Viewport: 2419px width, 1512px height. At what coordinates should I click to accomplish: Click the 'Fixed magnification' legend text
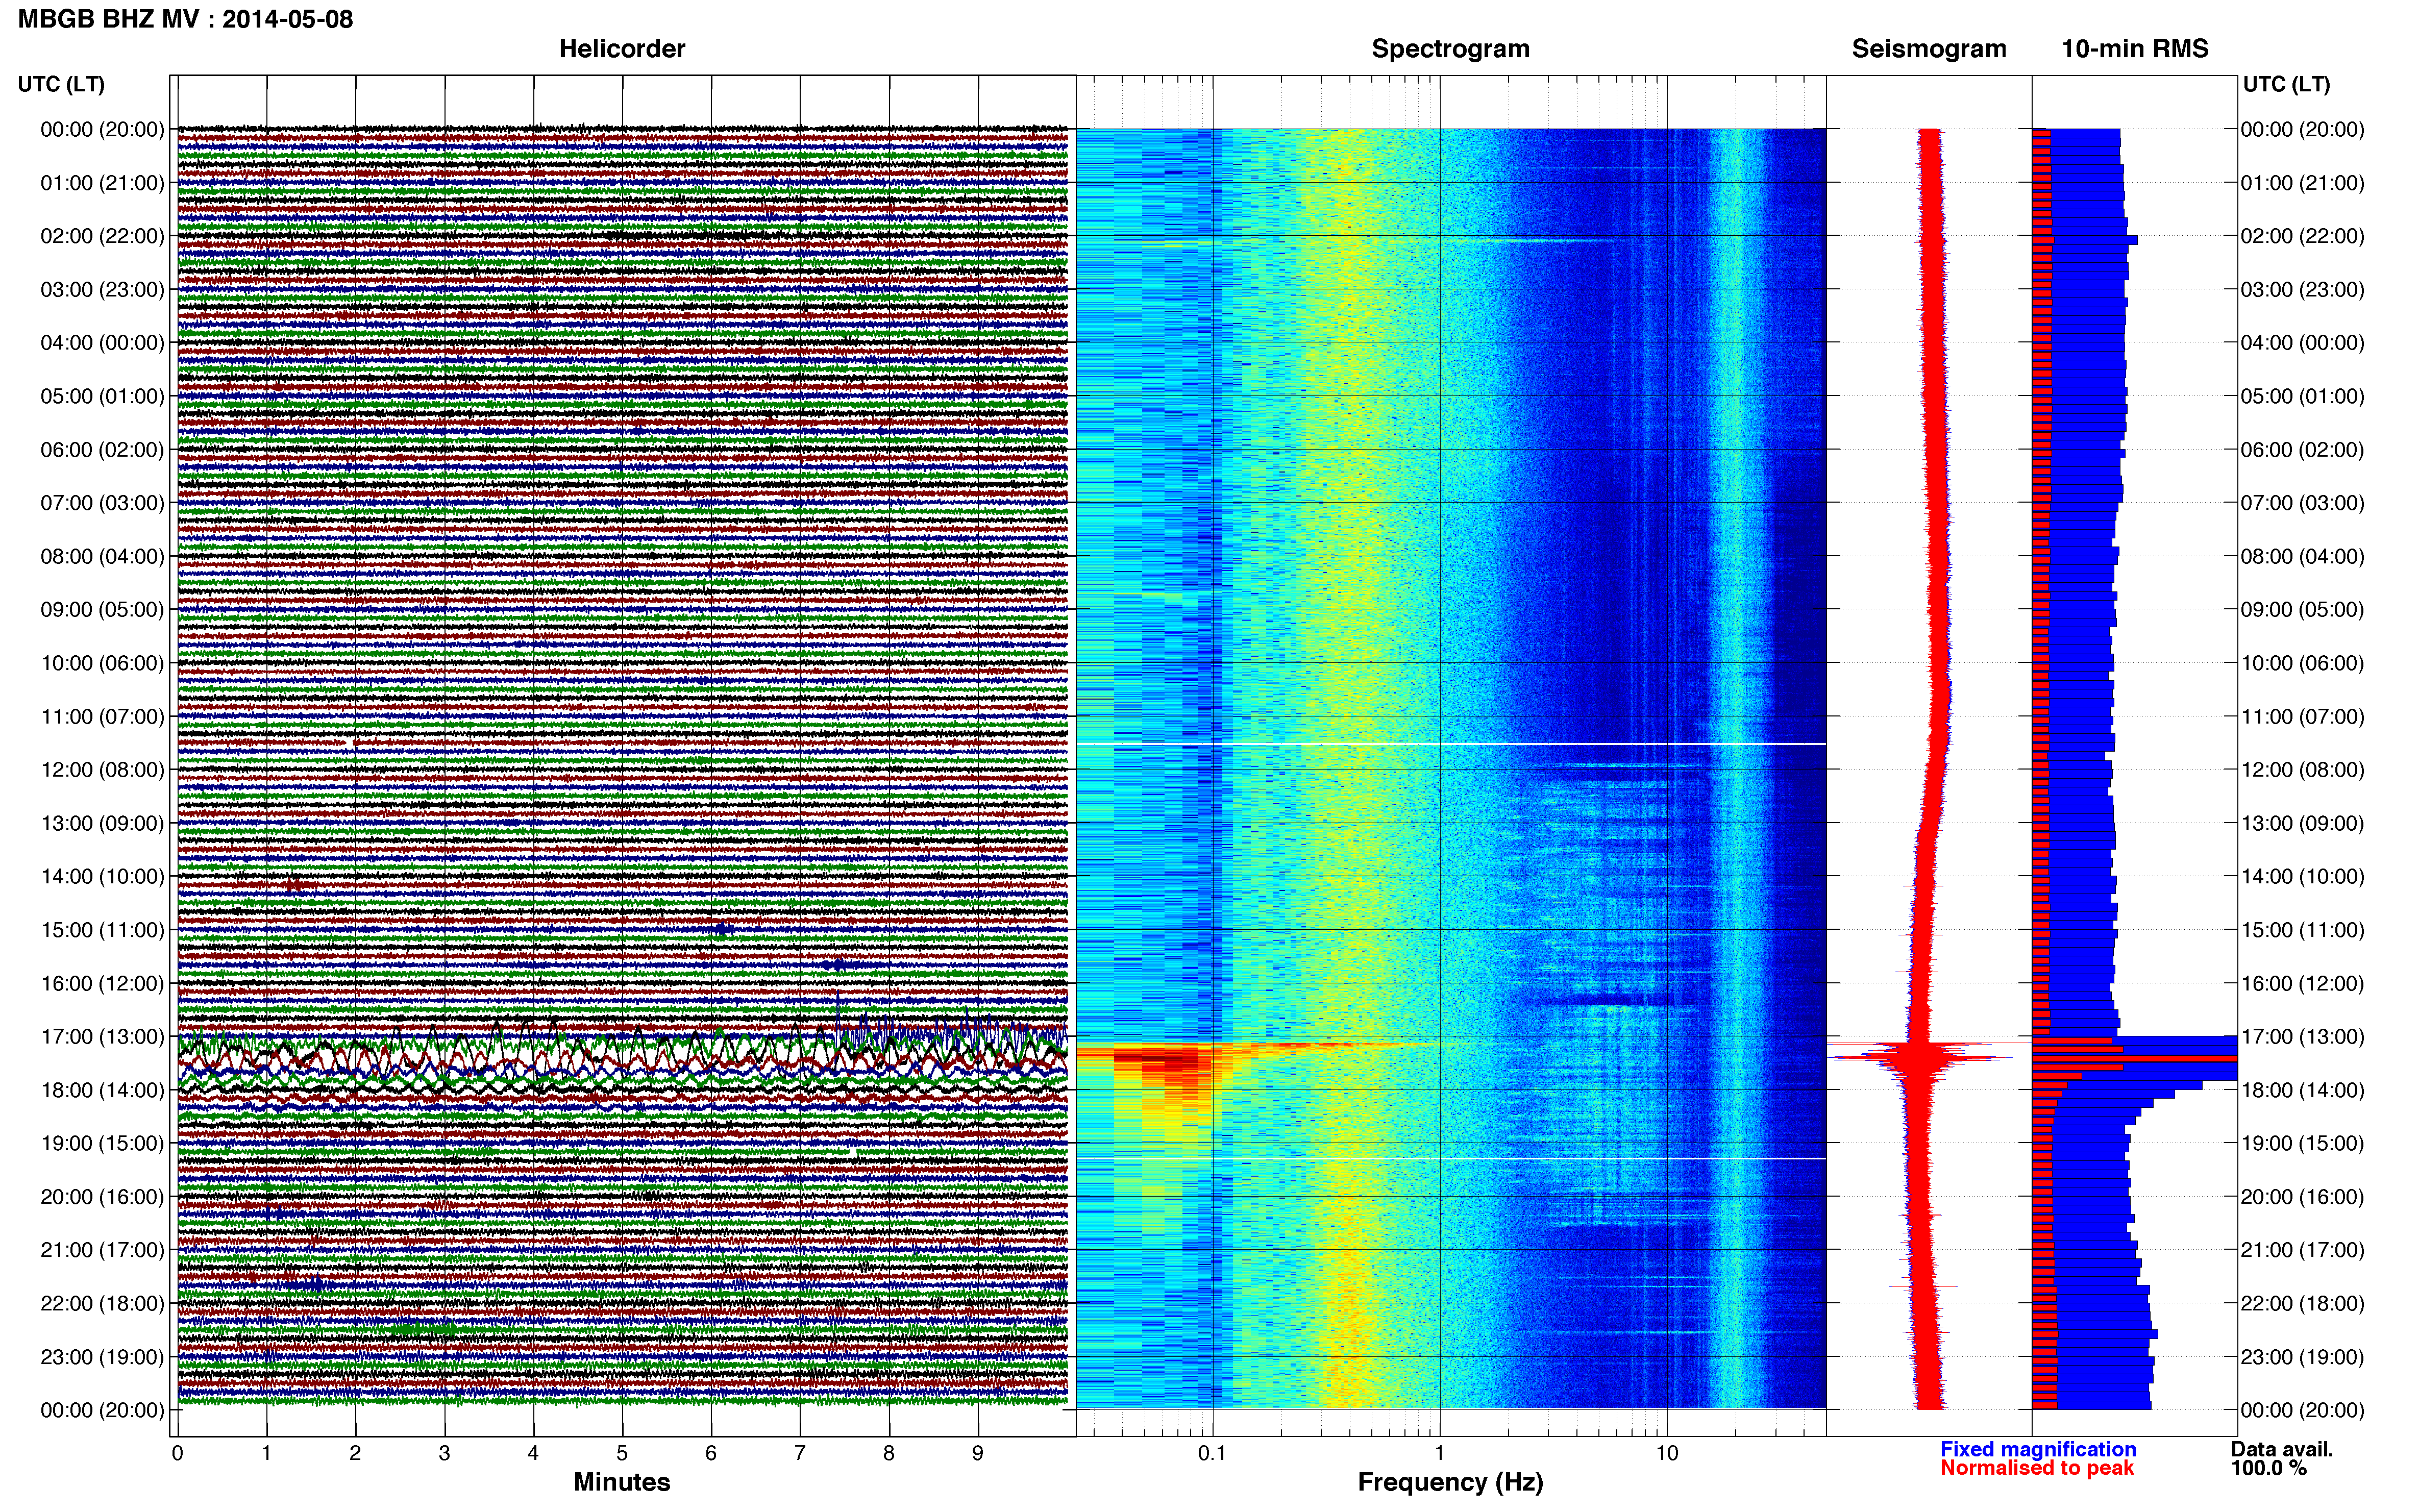[x=2038, y=1449]
